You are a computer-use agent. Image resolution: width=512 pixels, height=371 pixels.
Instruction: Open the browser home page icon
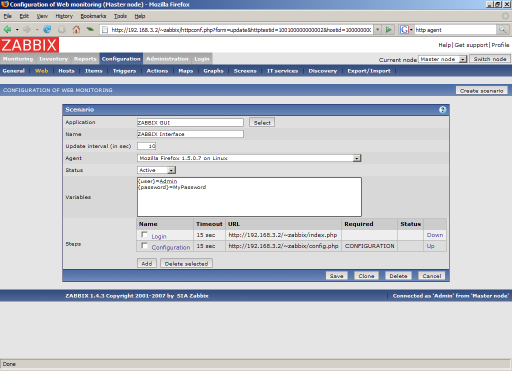click(76, 30)
